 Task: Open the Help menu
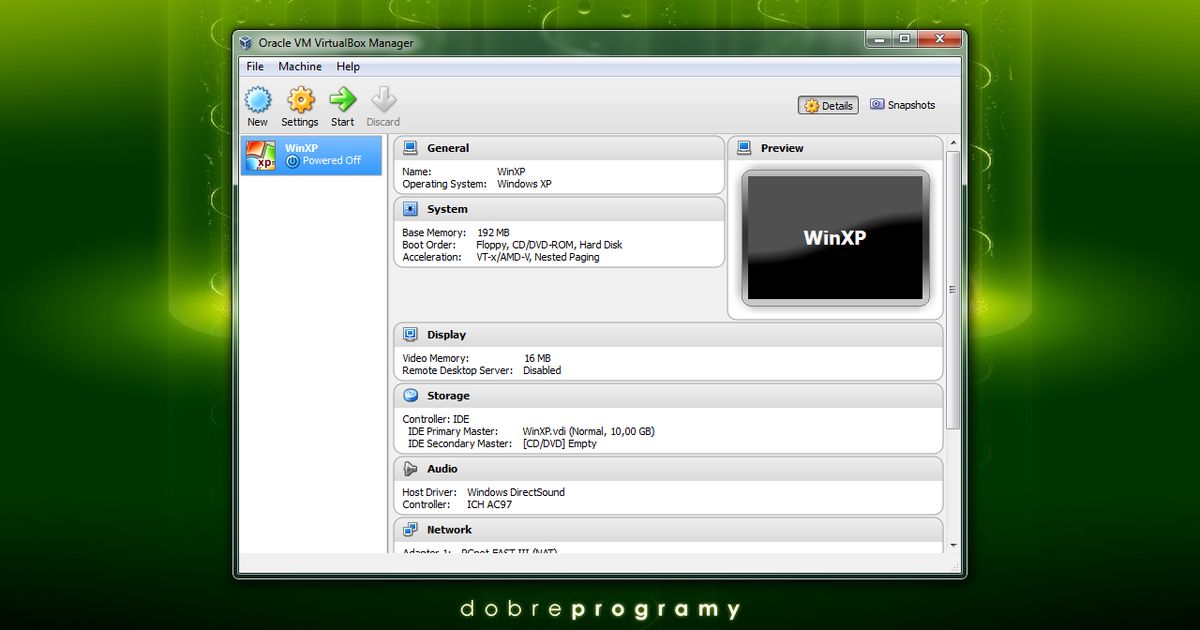tap(348, 66)
